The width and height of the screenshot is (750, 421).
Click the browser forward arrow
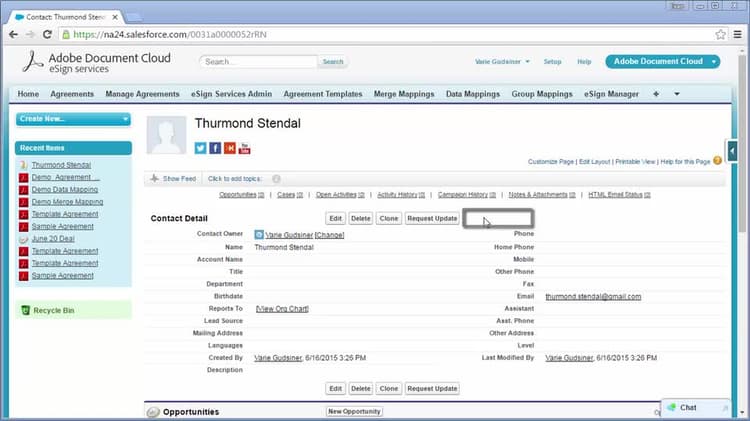pyautogui.click(x=30, y=34)
